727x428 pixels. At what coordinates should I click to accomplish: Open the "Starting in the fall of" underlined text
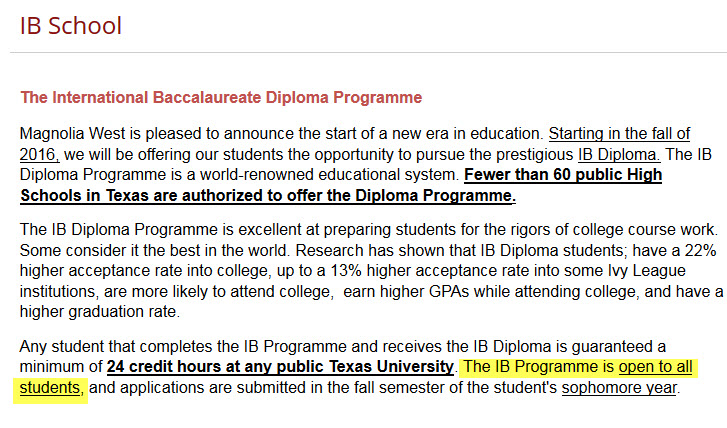[x=619, y=134]
